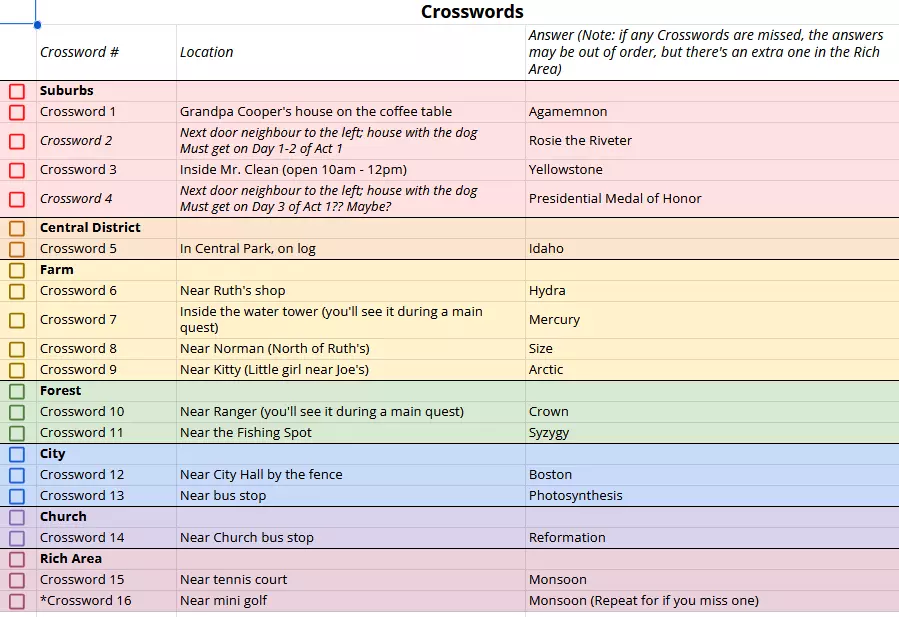899x617 pixels.
Task: Toggle the Crossword 3 checkbox
Action: 17,170
